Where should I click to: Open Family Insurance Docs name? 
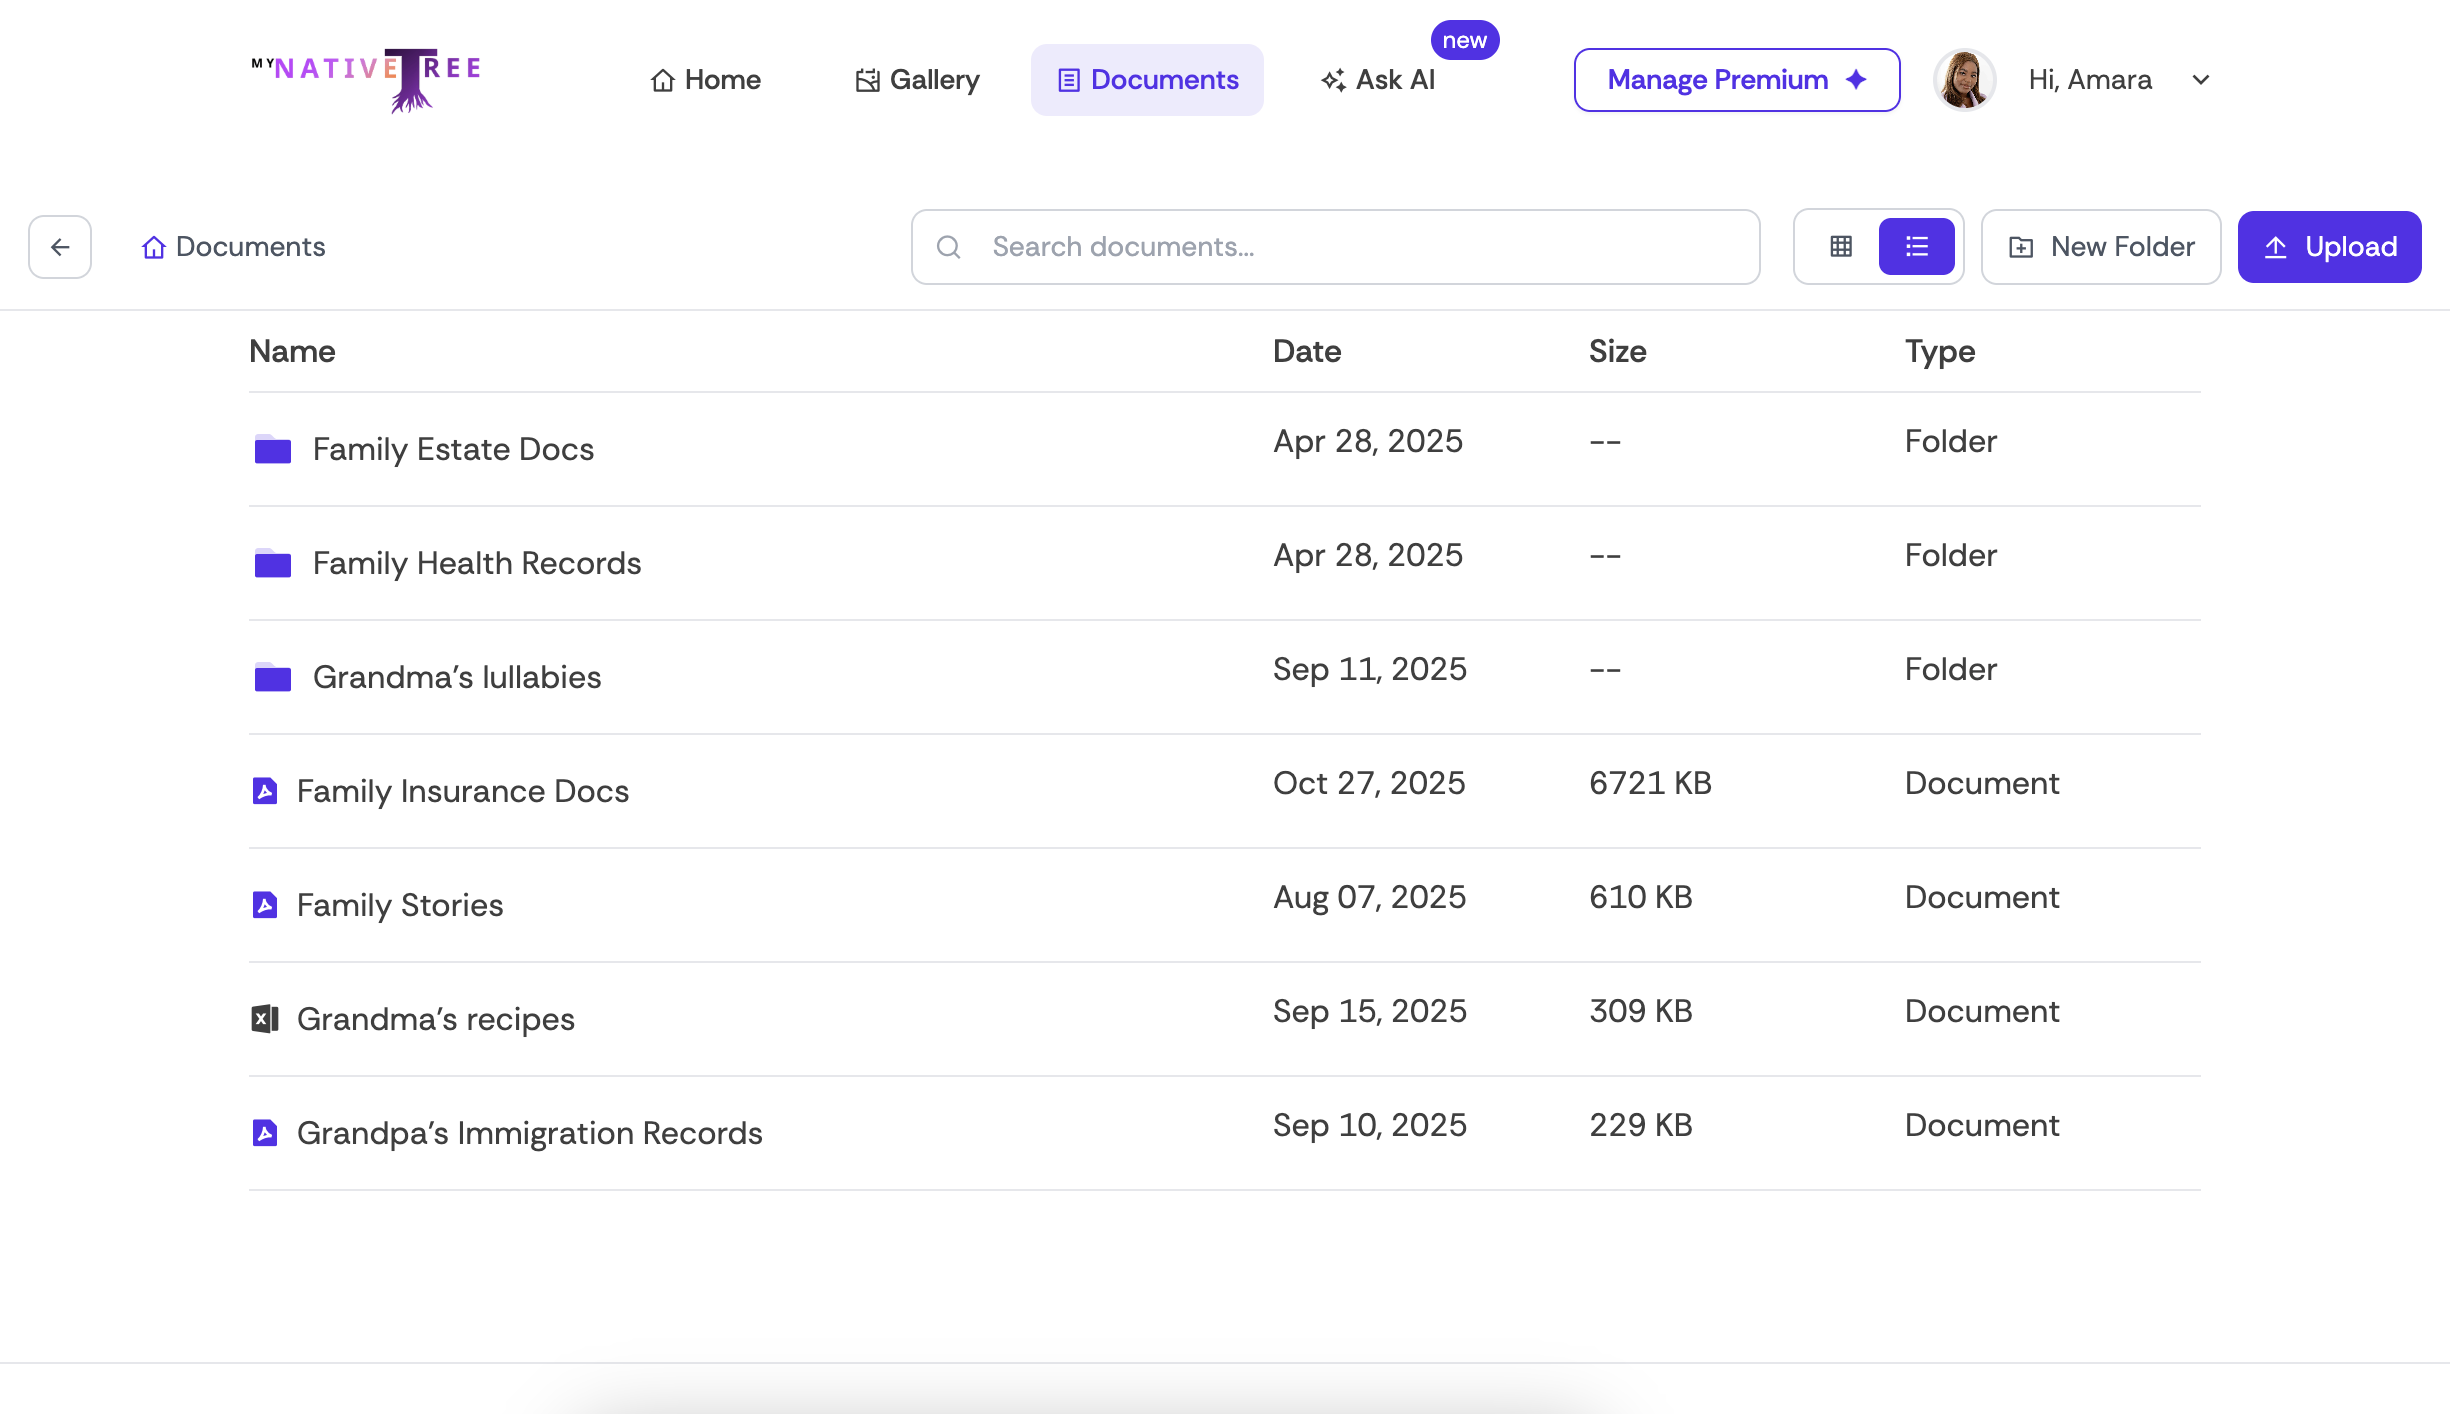(x=463, y=791)
